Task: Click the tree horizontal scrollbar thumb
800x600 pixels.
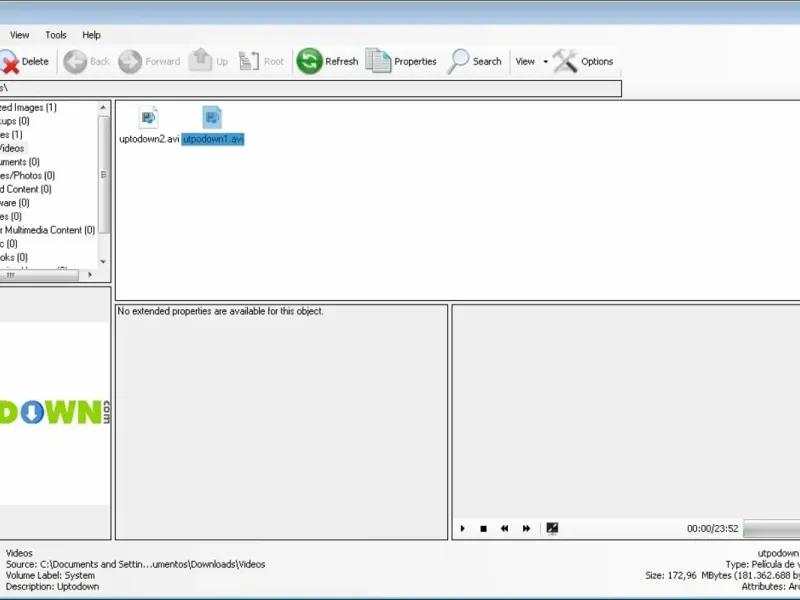Action: tap(39, 275)
